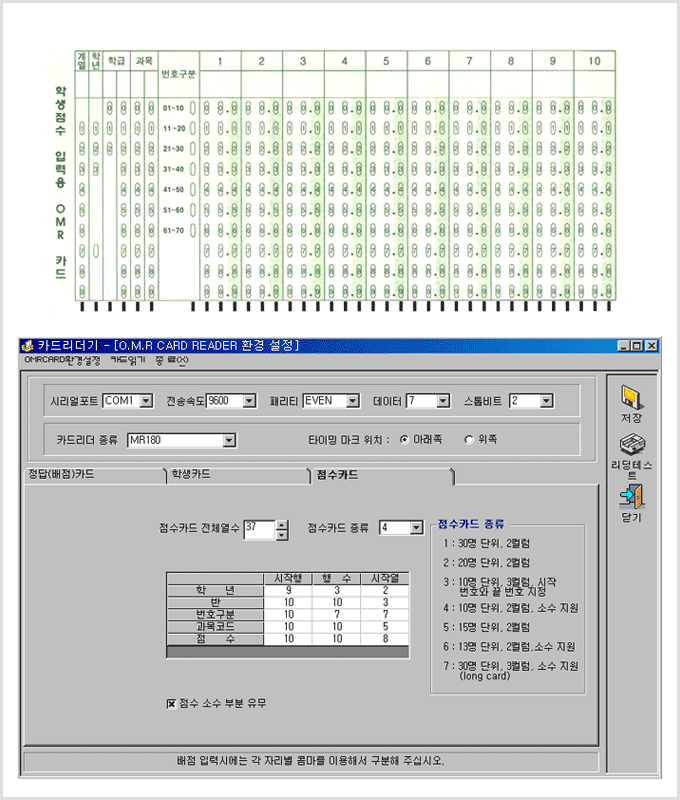Minimize the card reader window
The width and height of the screenshot is (680, 800).
(x=623, y=346)
